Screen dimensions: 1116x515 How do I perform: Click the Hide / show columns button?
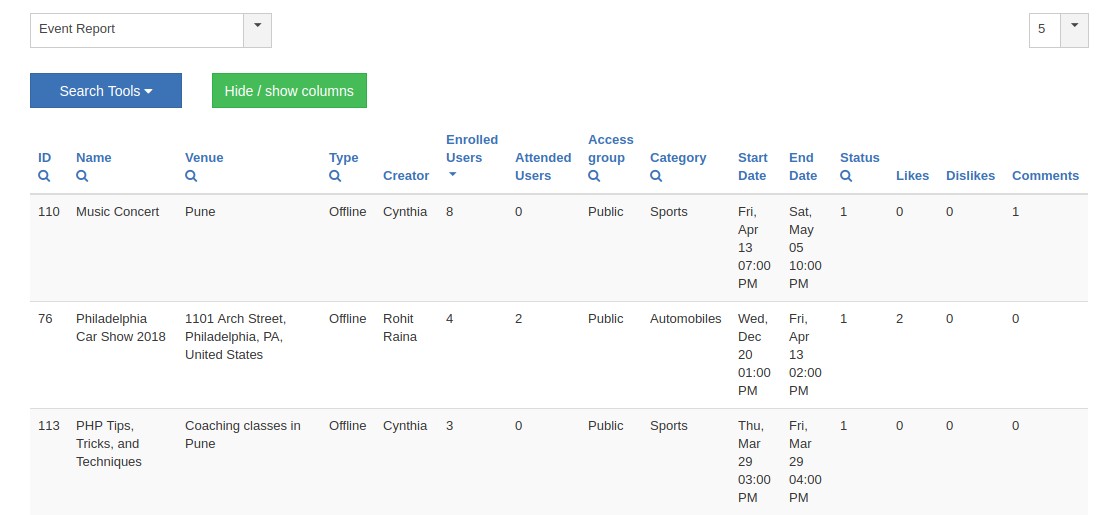tap(289, 91)
